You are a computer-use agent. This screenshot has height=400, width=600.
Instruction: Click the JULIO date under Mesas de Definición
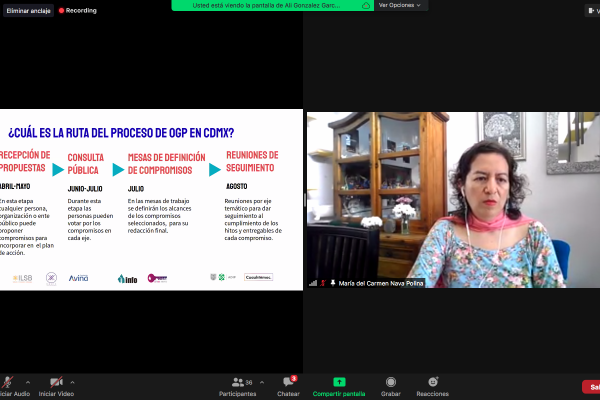click(136, 189)
